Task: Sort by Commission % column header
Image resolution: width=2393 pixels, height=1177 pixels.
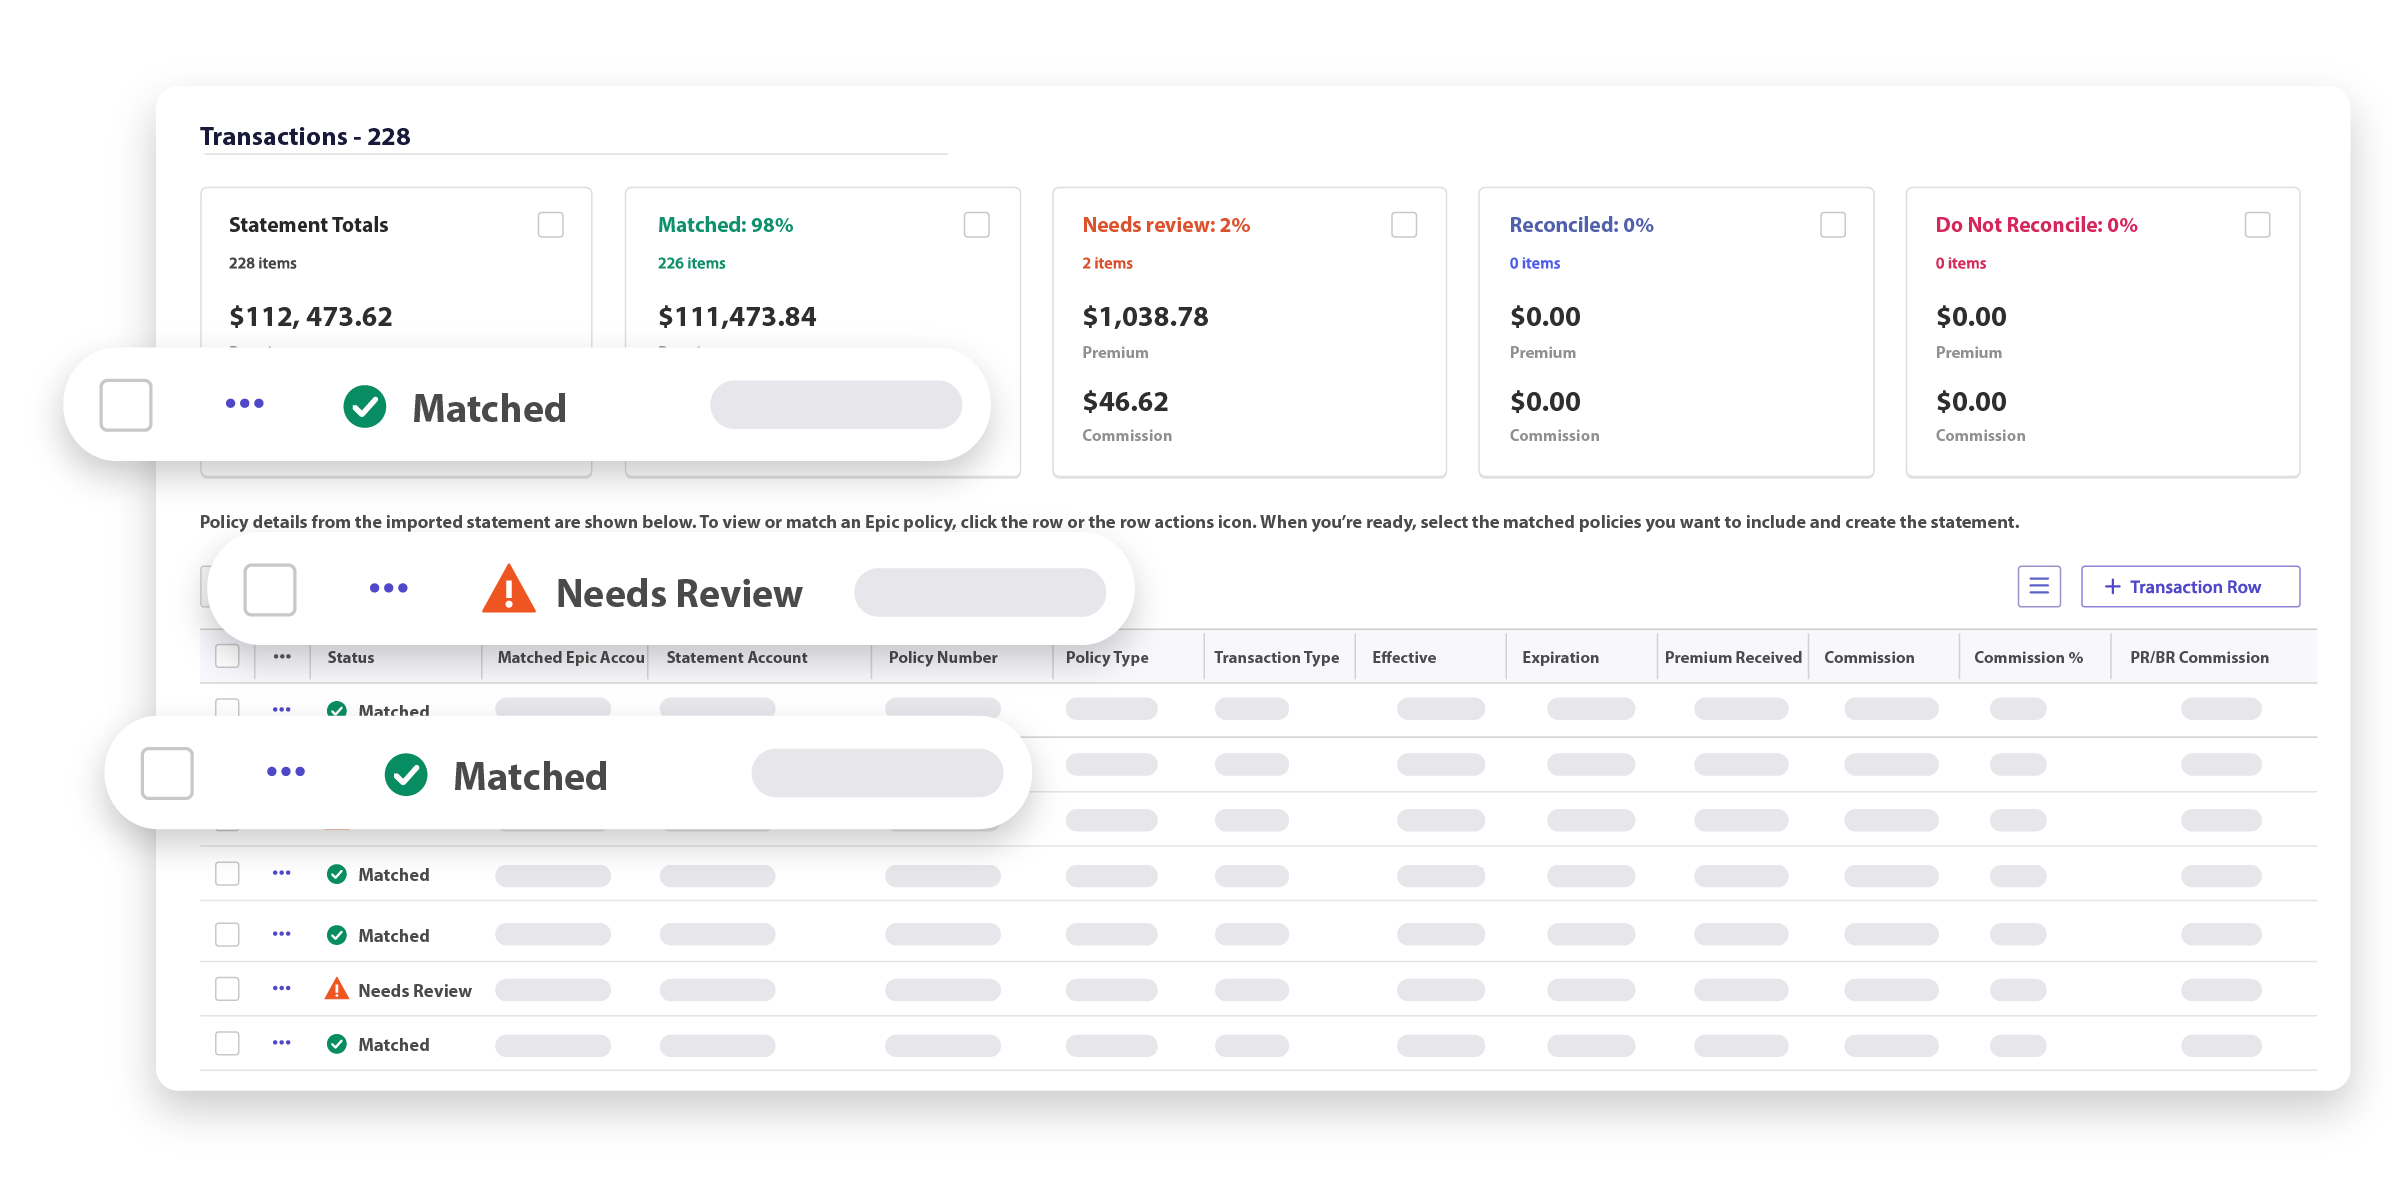Action: coord(2028,657)
